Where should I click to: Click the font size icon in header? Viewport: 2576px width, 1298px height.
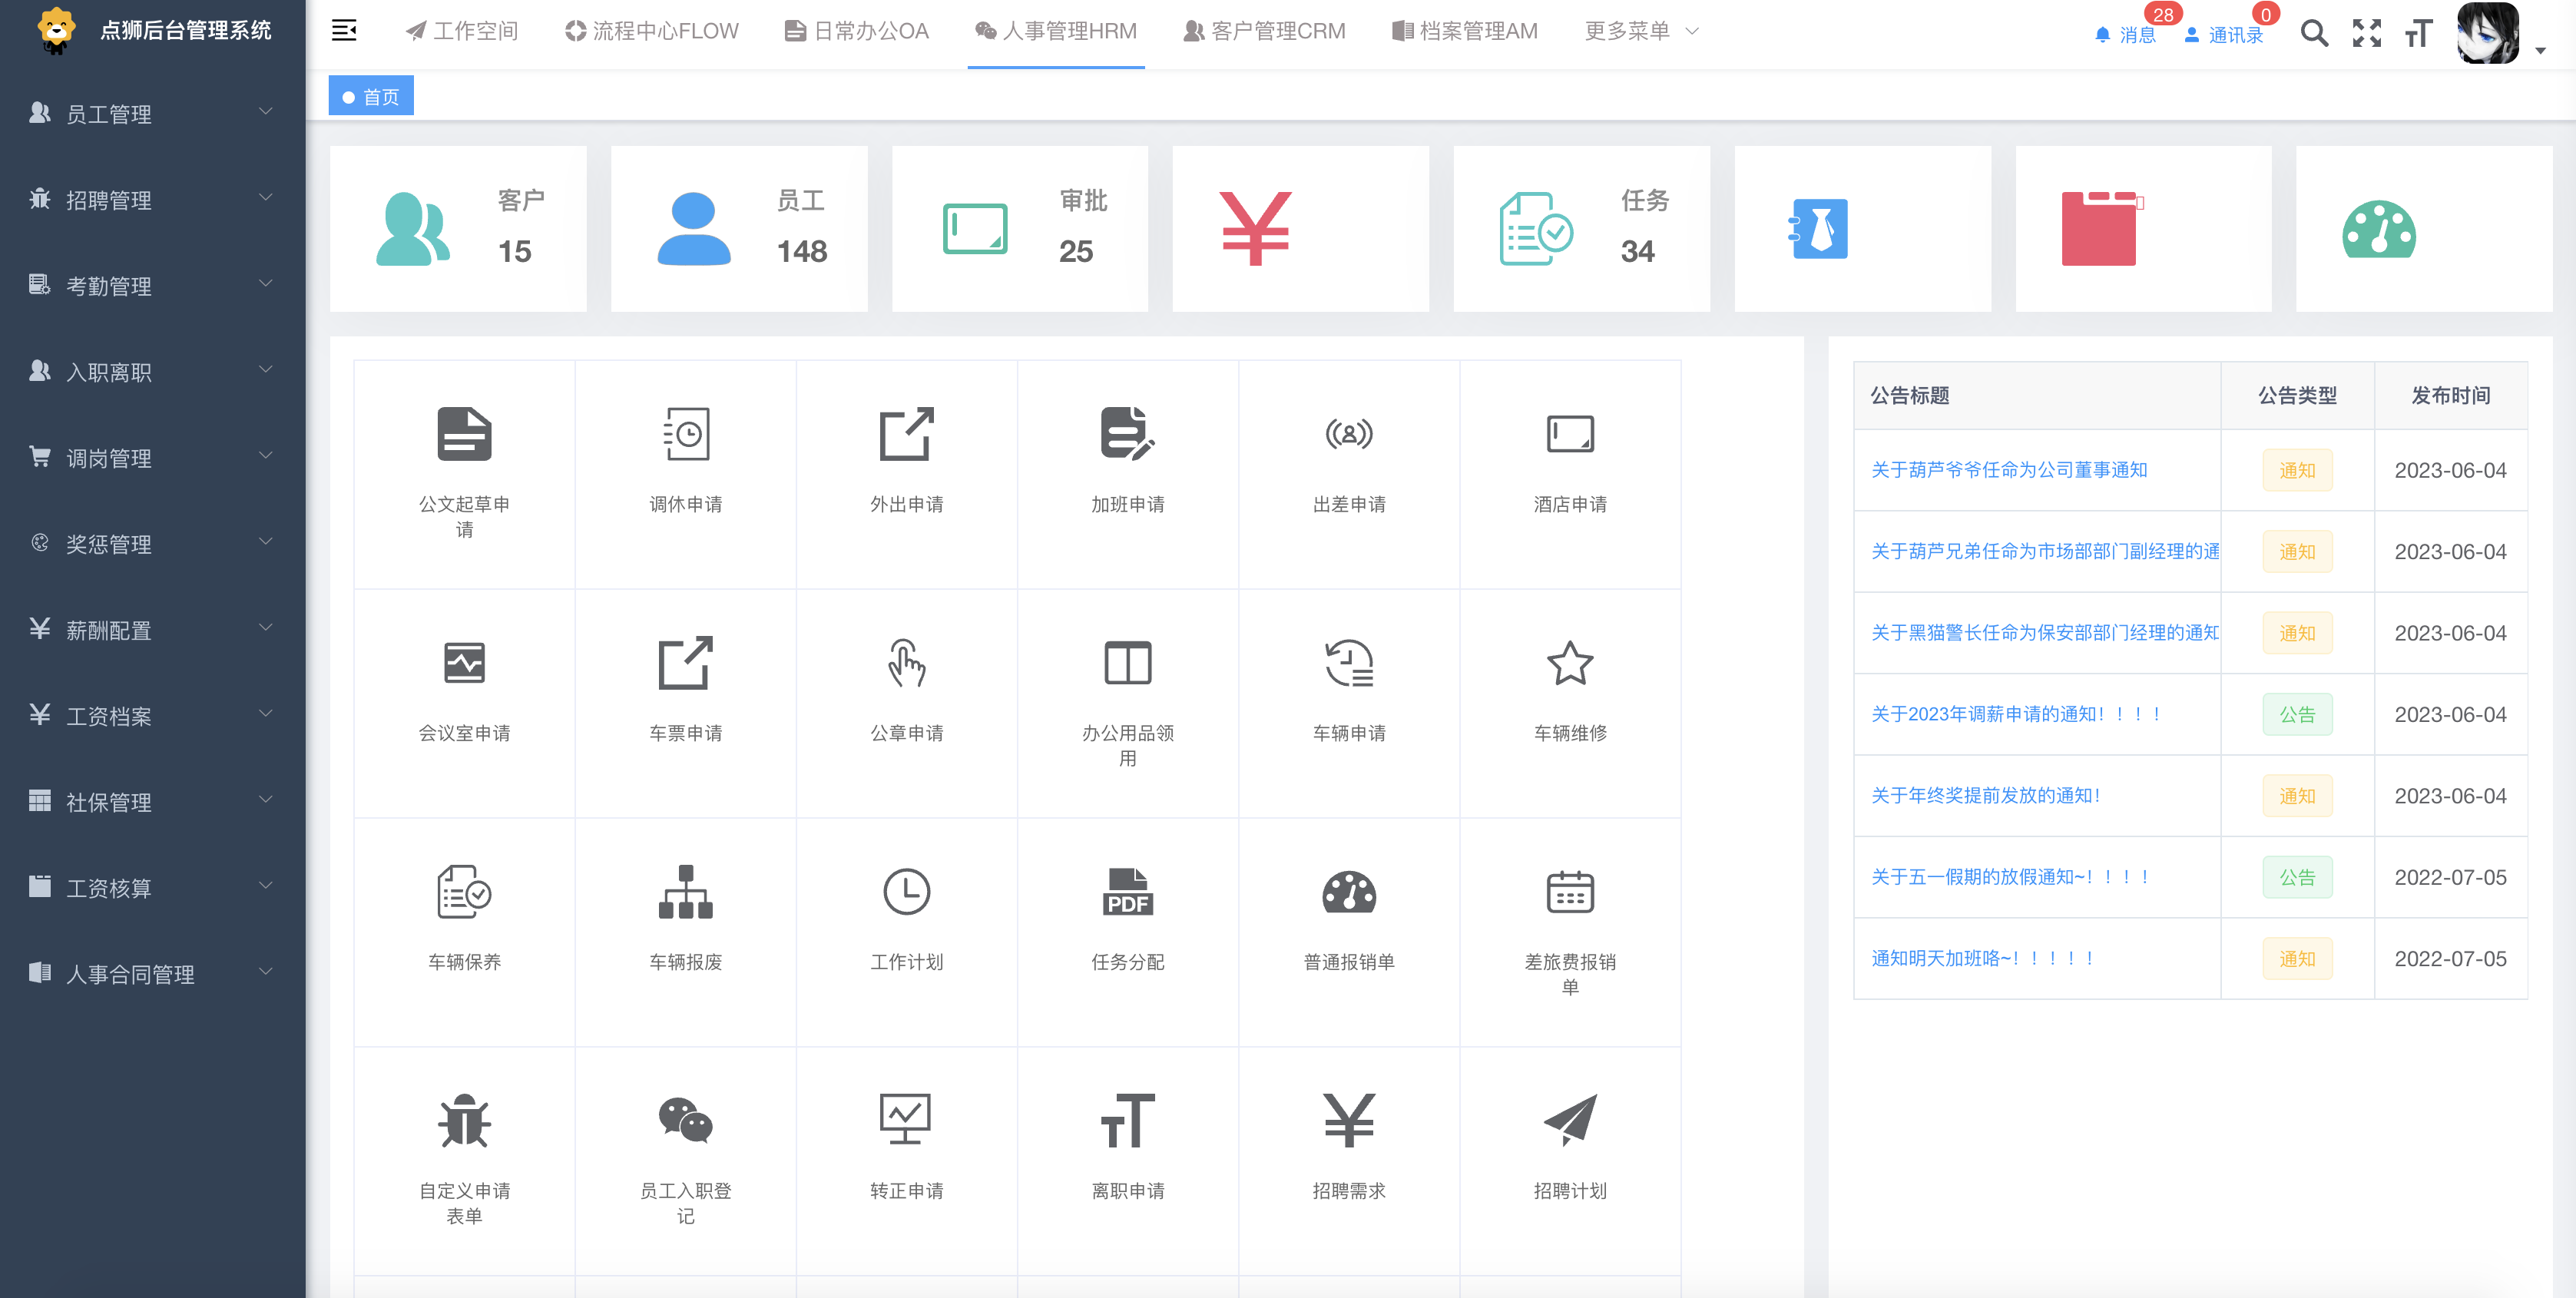tap(2418, 34)
